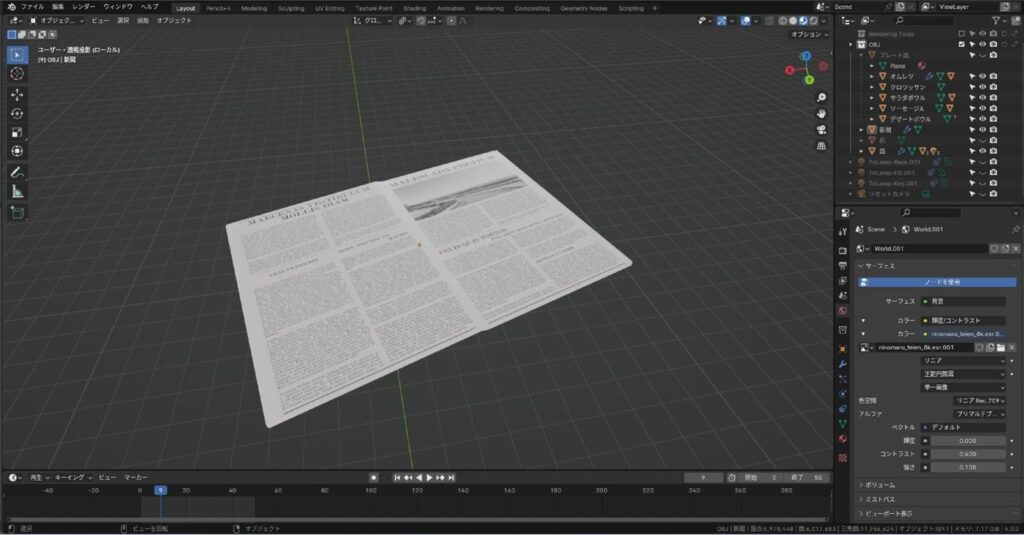Viewport: 1024px width, 535px height.
Task: Collapse the OBJ collection
Action: (851, 44)
